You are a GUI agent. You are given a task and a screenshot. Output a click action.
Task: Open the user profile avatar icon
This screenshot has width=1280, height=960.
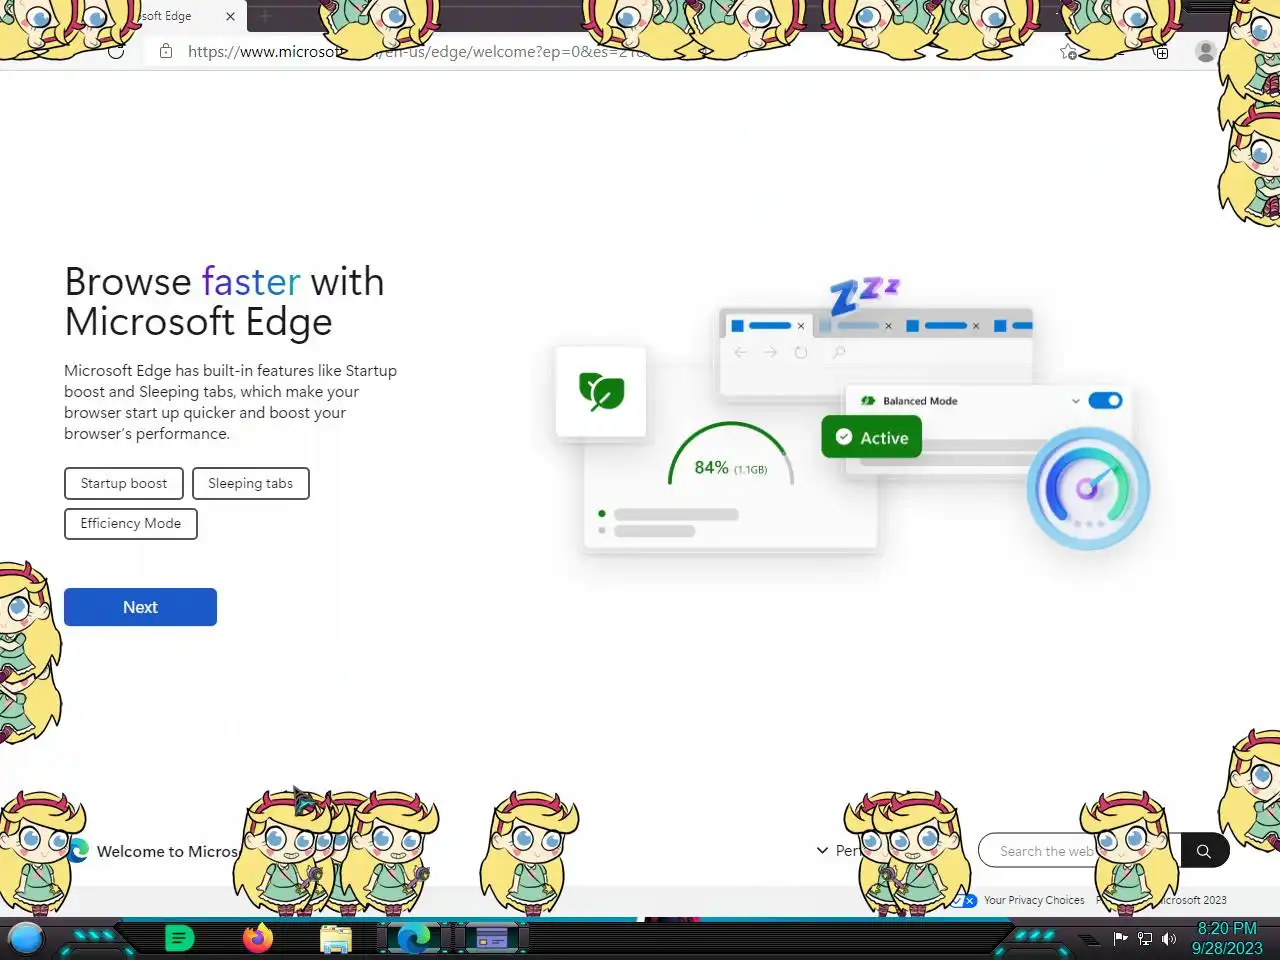coord(1205,52)
